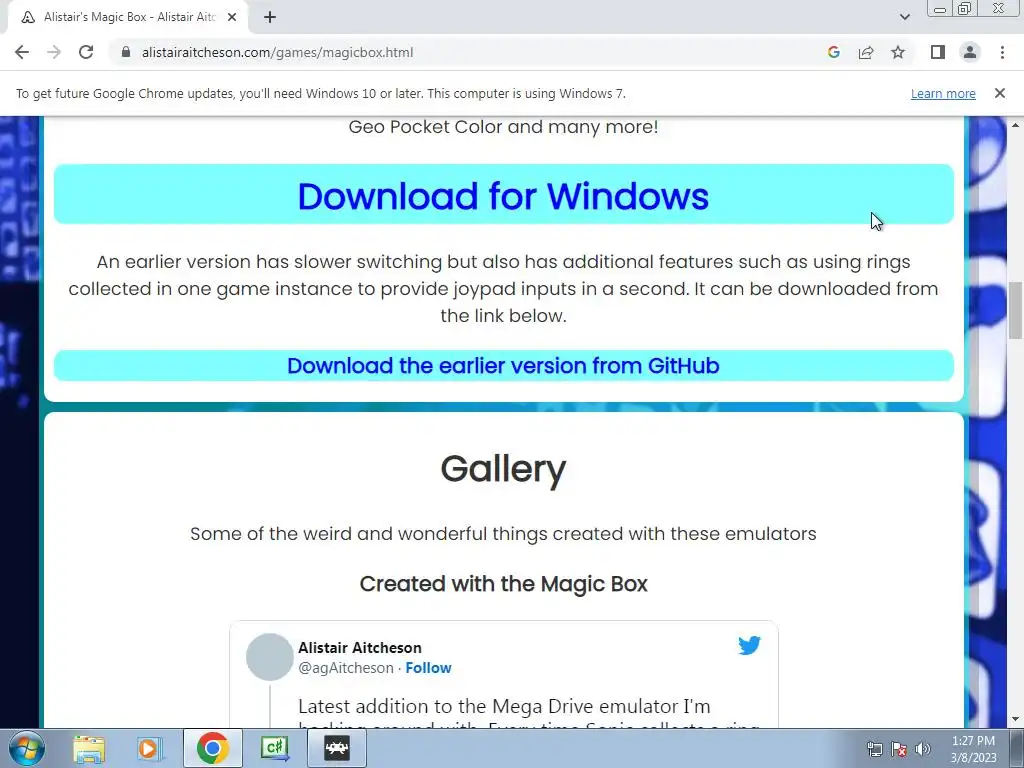Open the Chrome profile avatar menu

970,52
